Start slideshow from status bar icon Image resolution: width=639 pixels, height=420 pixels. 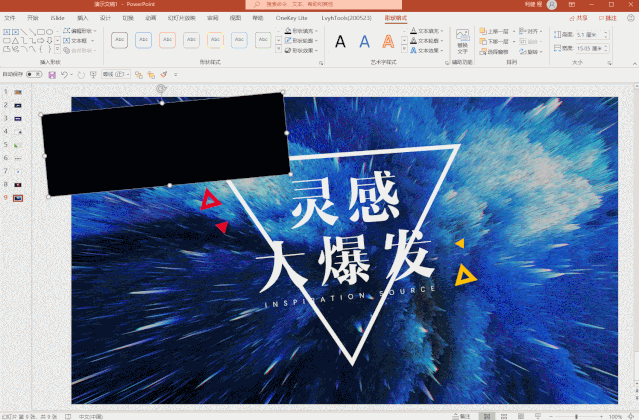(538, 416)
